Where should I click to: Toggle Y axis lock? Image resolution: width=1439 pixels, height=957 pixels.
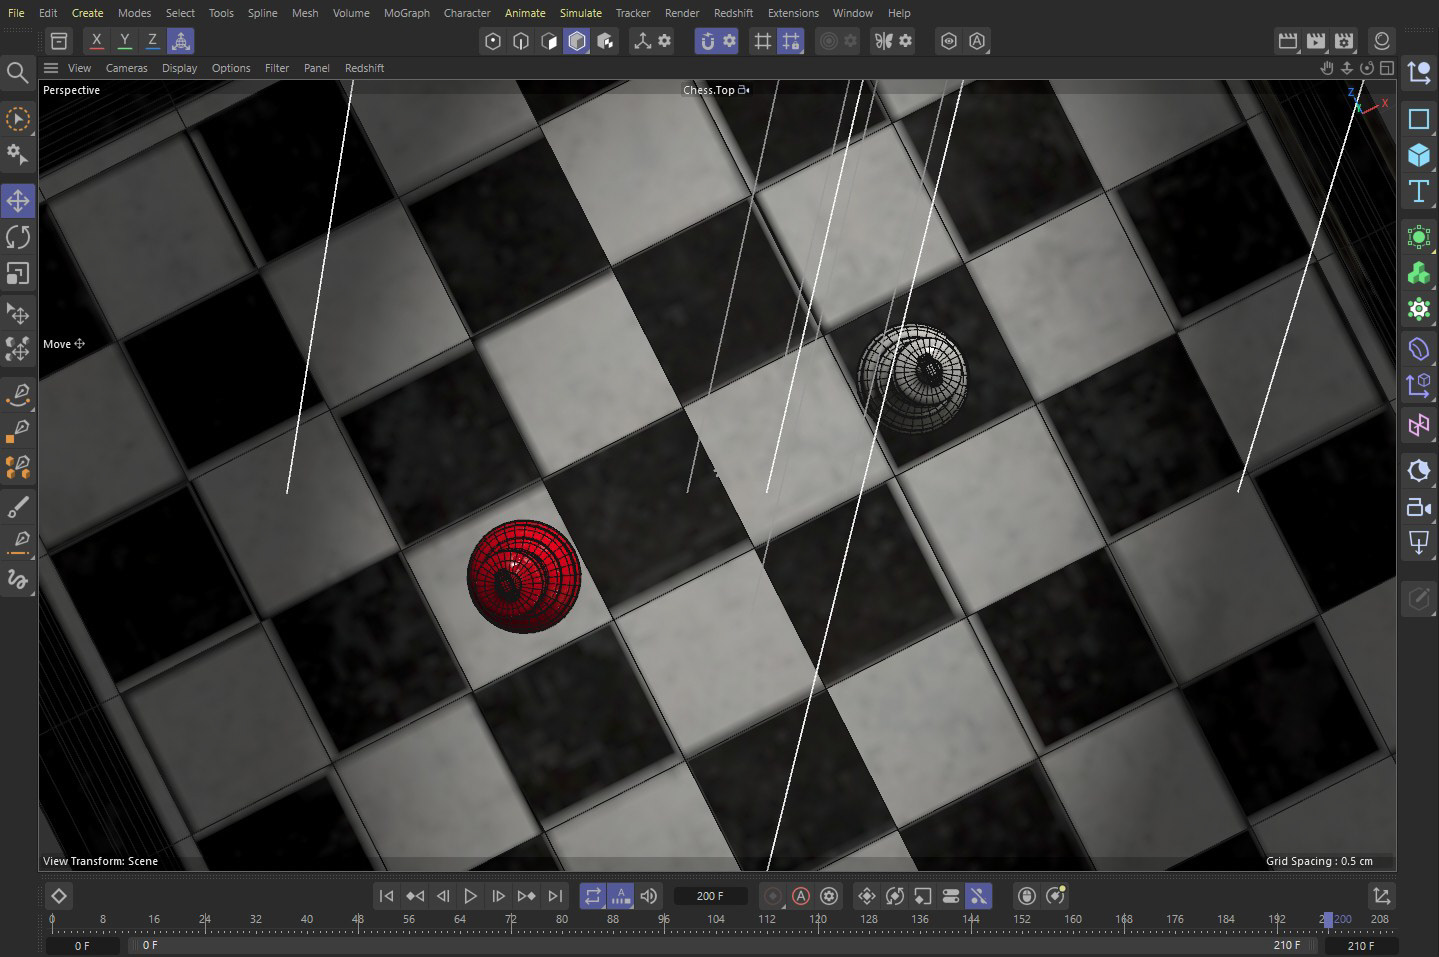[124, 41]
